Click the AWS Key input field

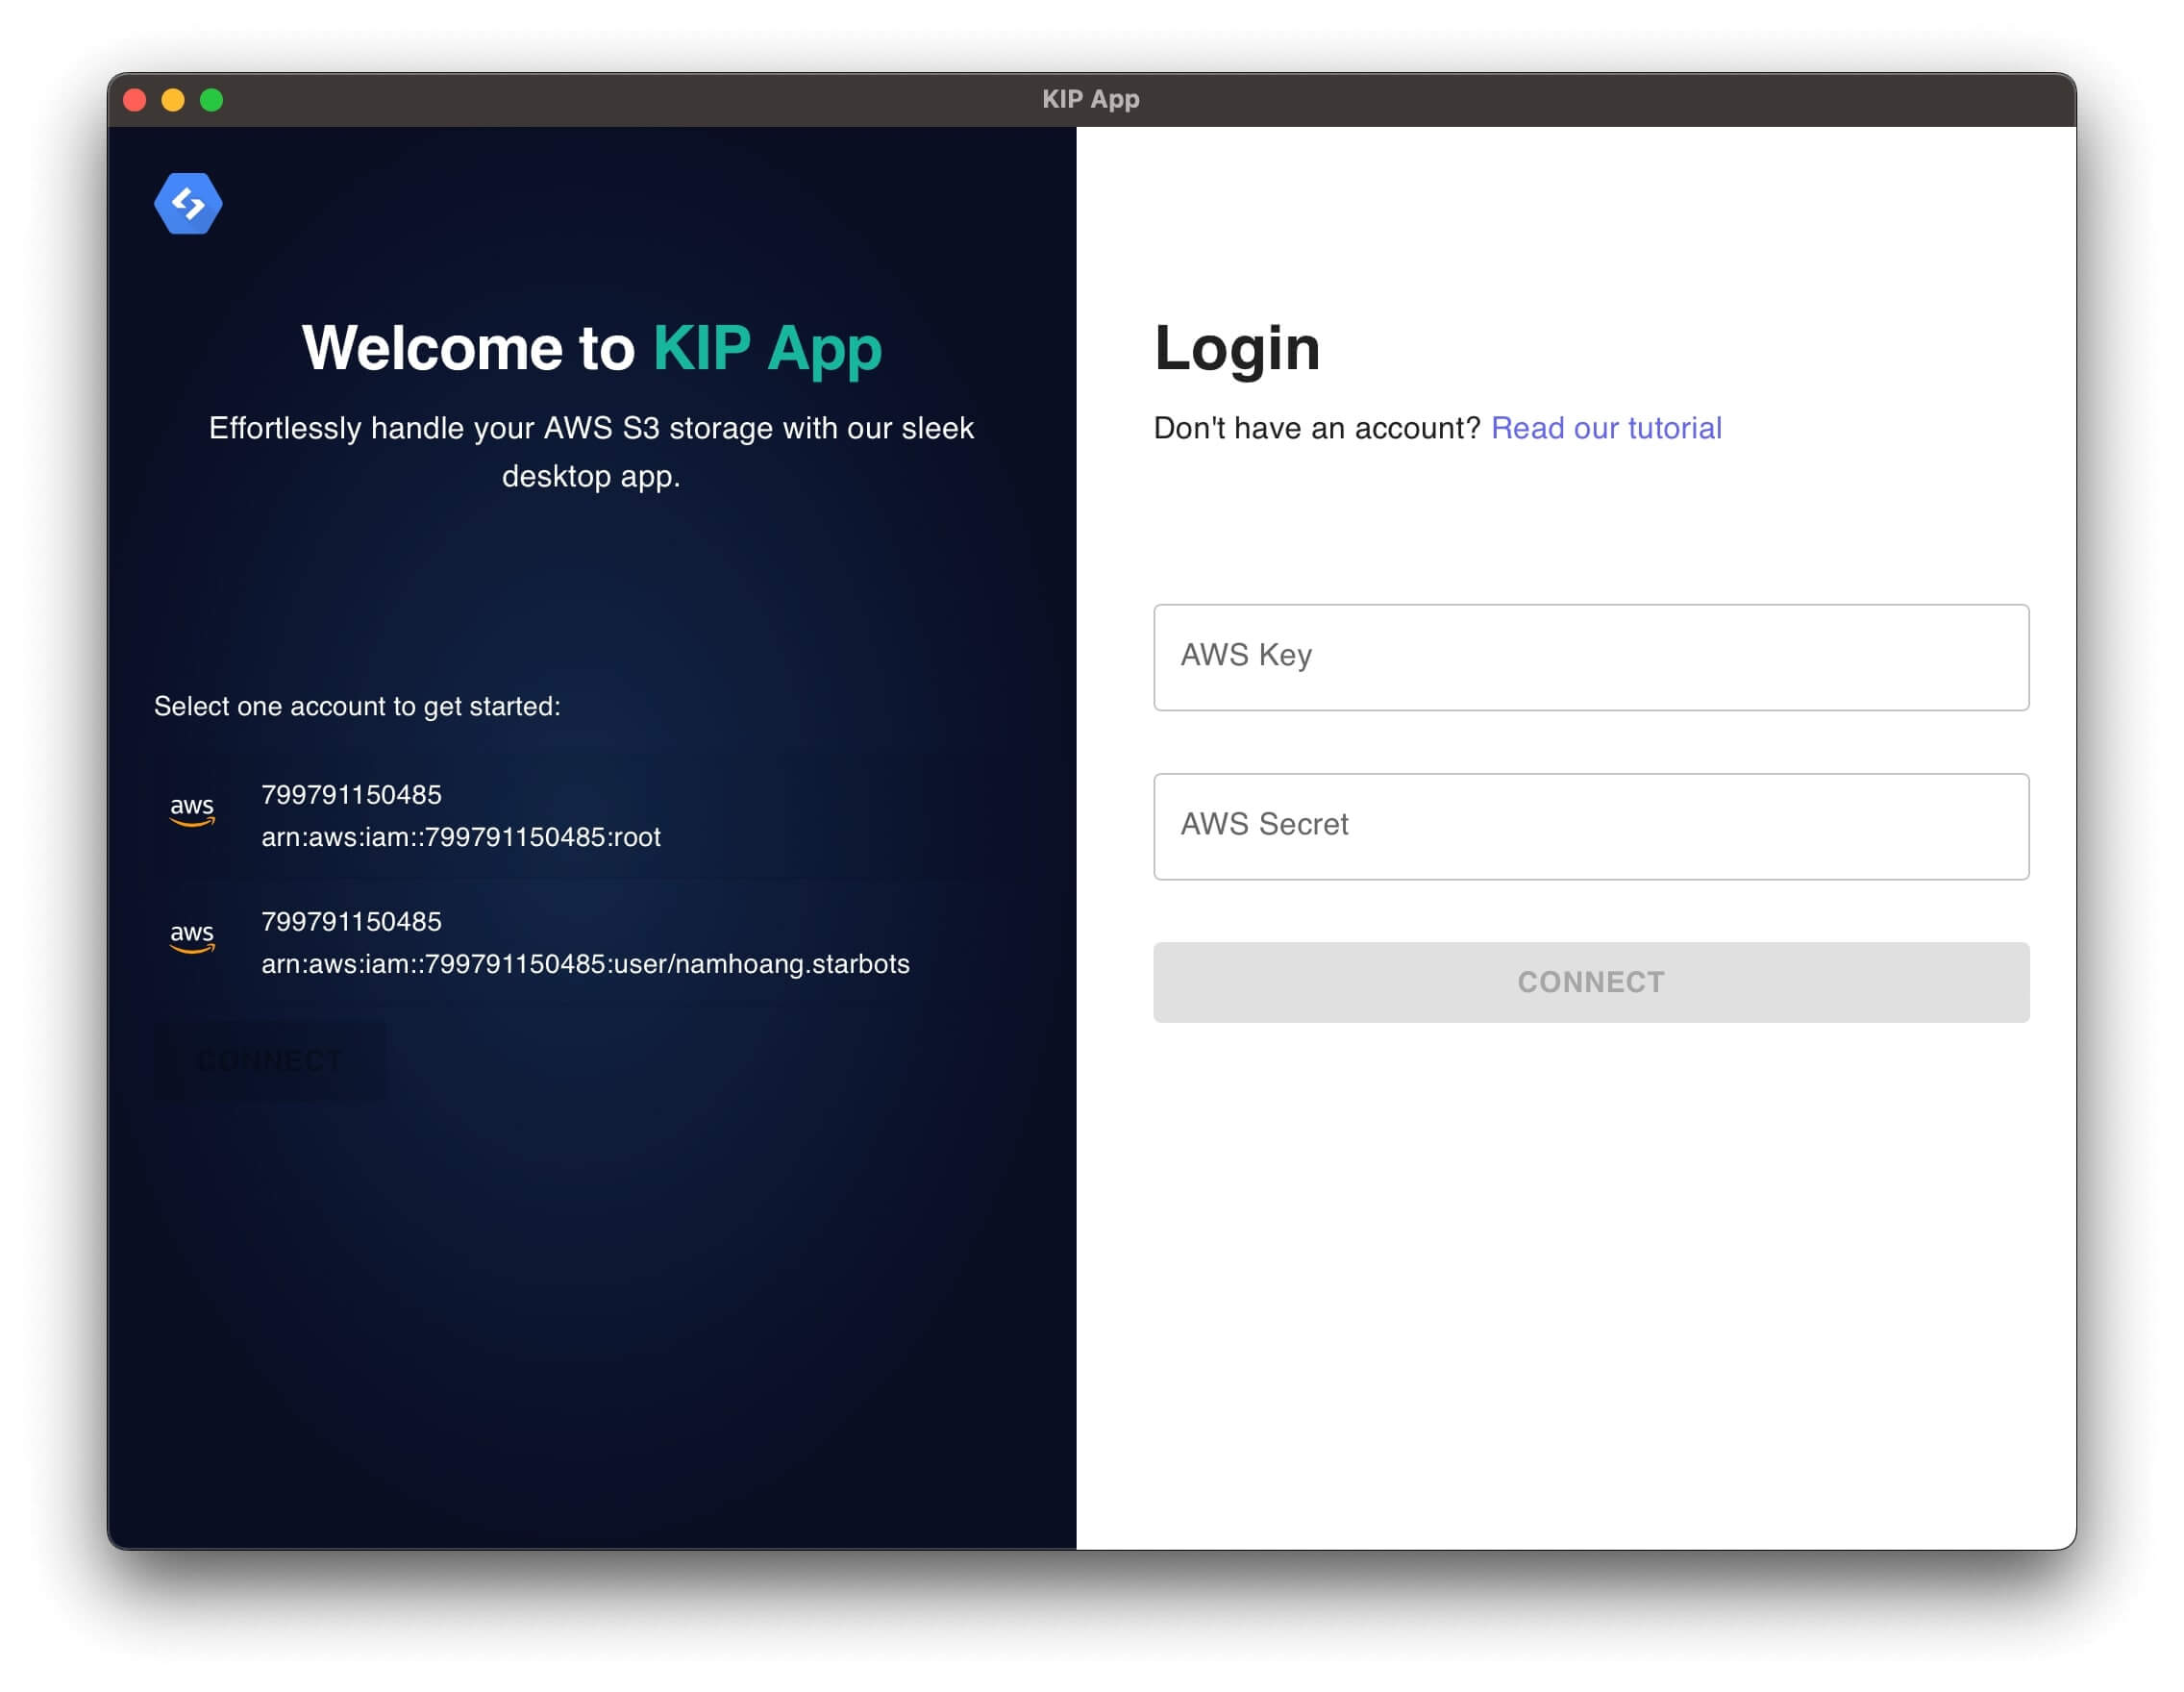[x=1590, y=655]
